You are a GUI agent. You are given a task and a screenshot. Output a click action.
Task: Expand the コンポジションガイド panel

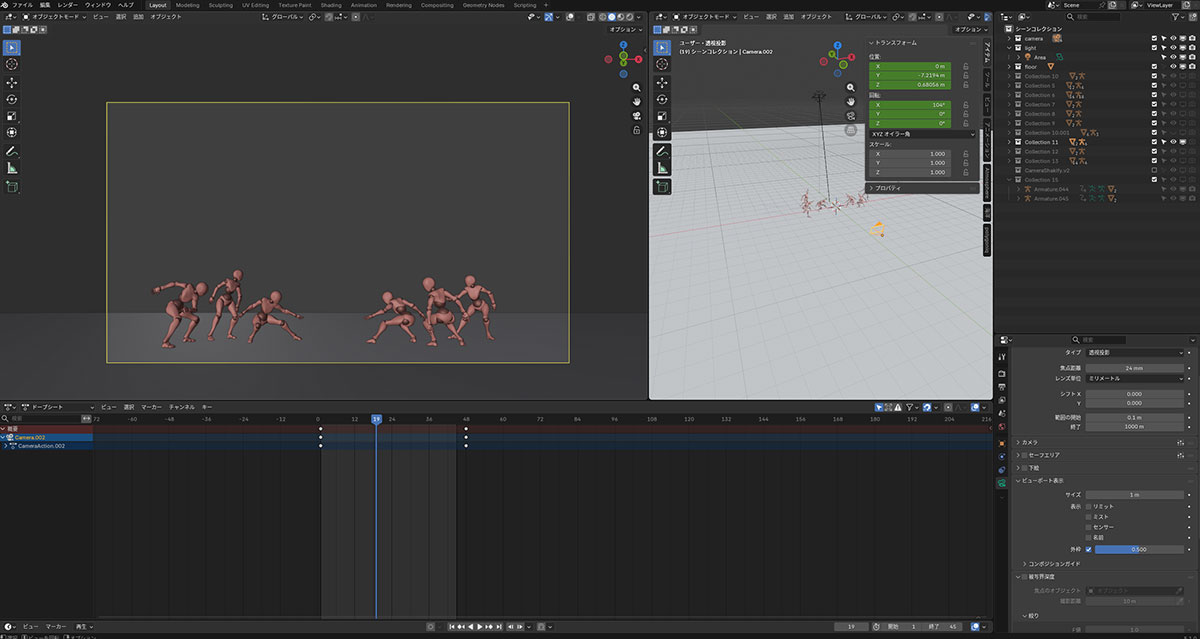(1053, 564)
